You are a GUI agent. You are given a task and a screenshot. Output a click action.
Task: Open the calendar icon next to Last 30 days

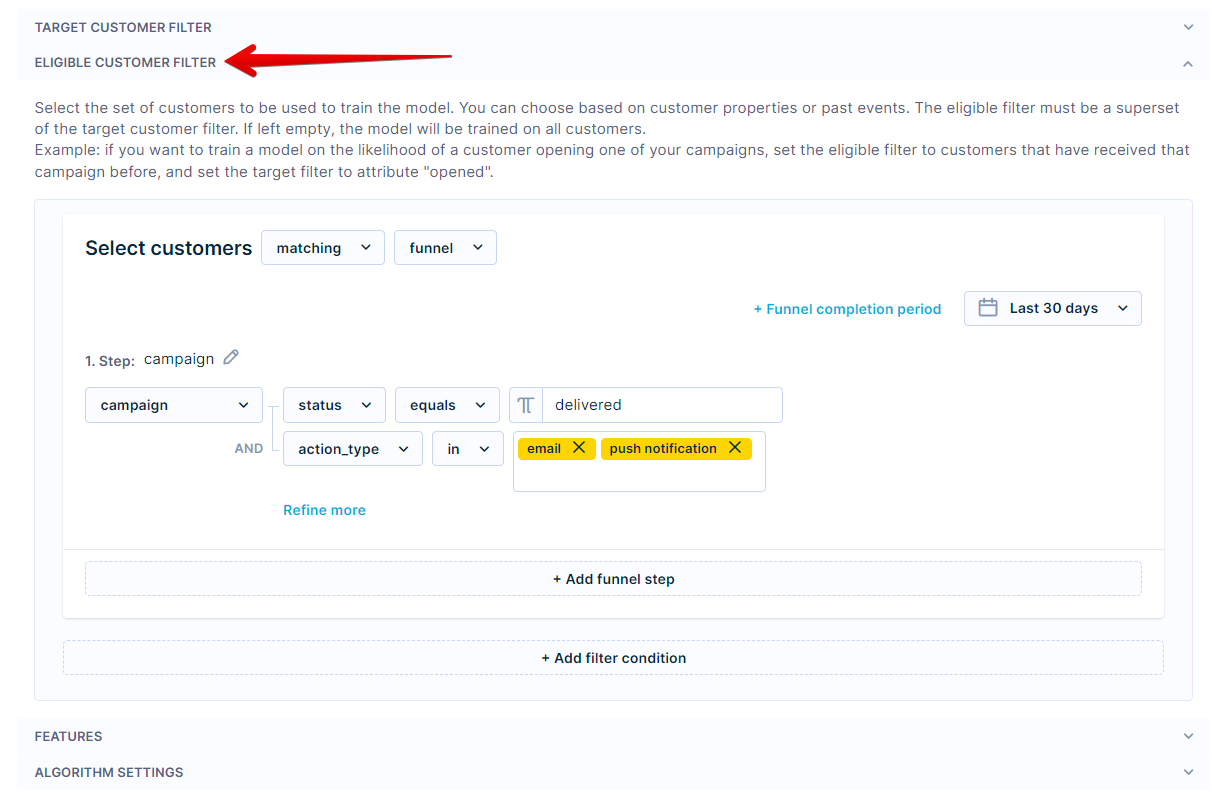tap(988, 308)
